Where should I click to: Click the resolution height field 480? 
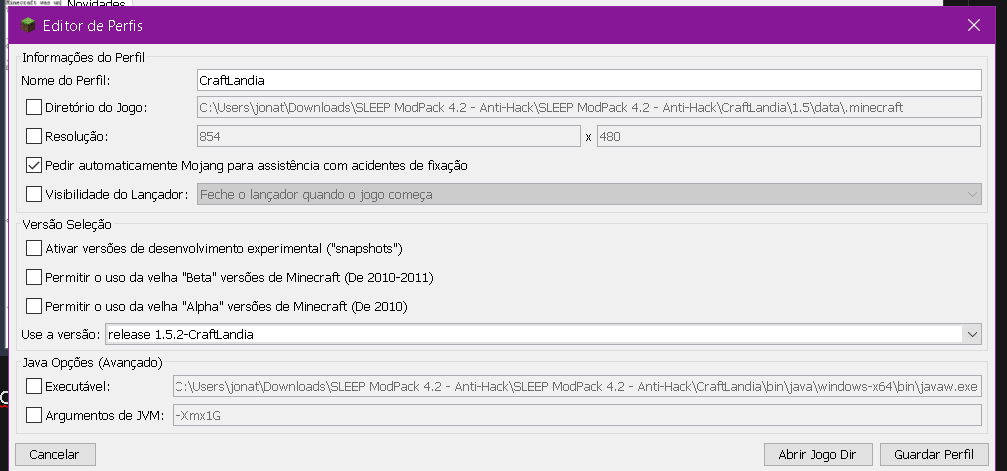click(x=789, y=136)
